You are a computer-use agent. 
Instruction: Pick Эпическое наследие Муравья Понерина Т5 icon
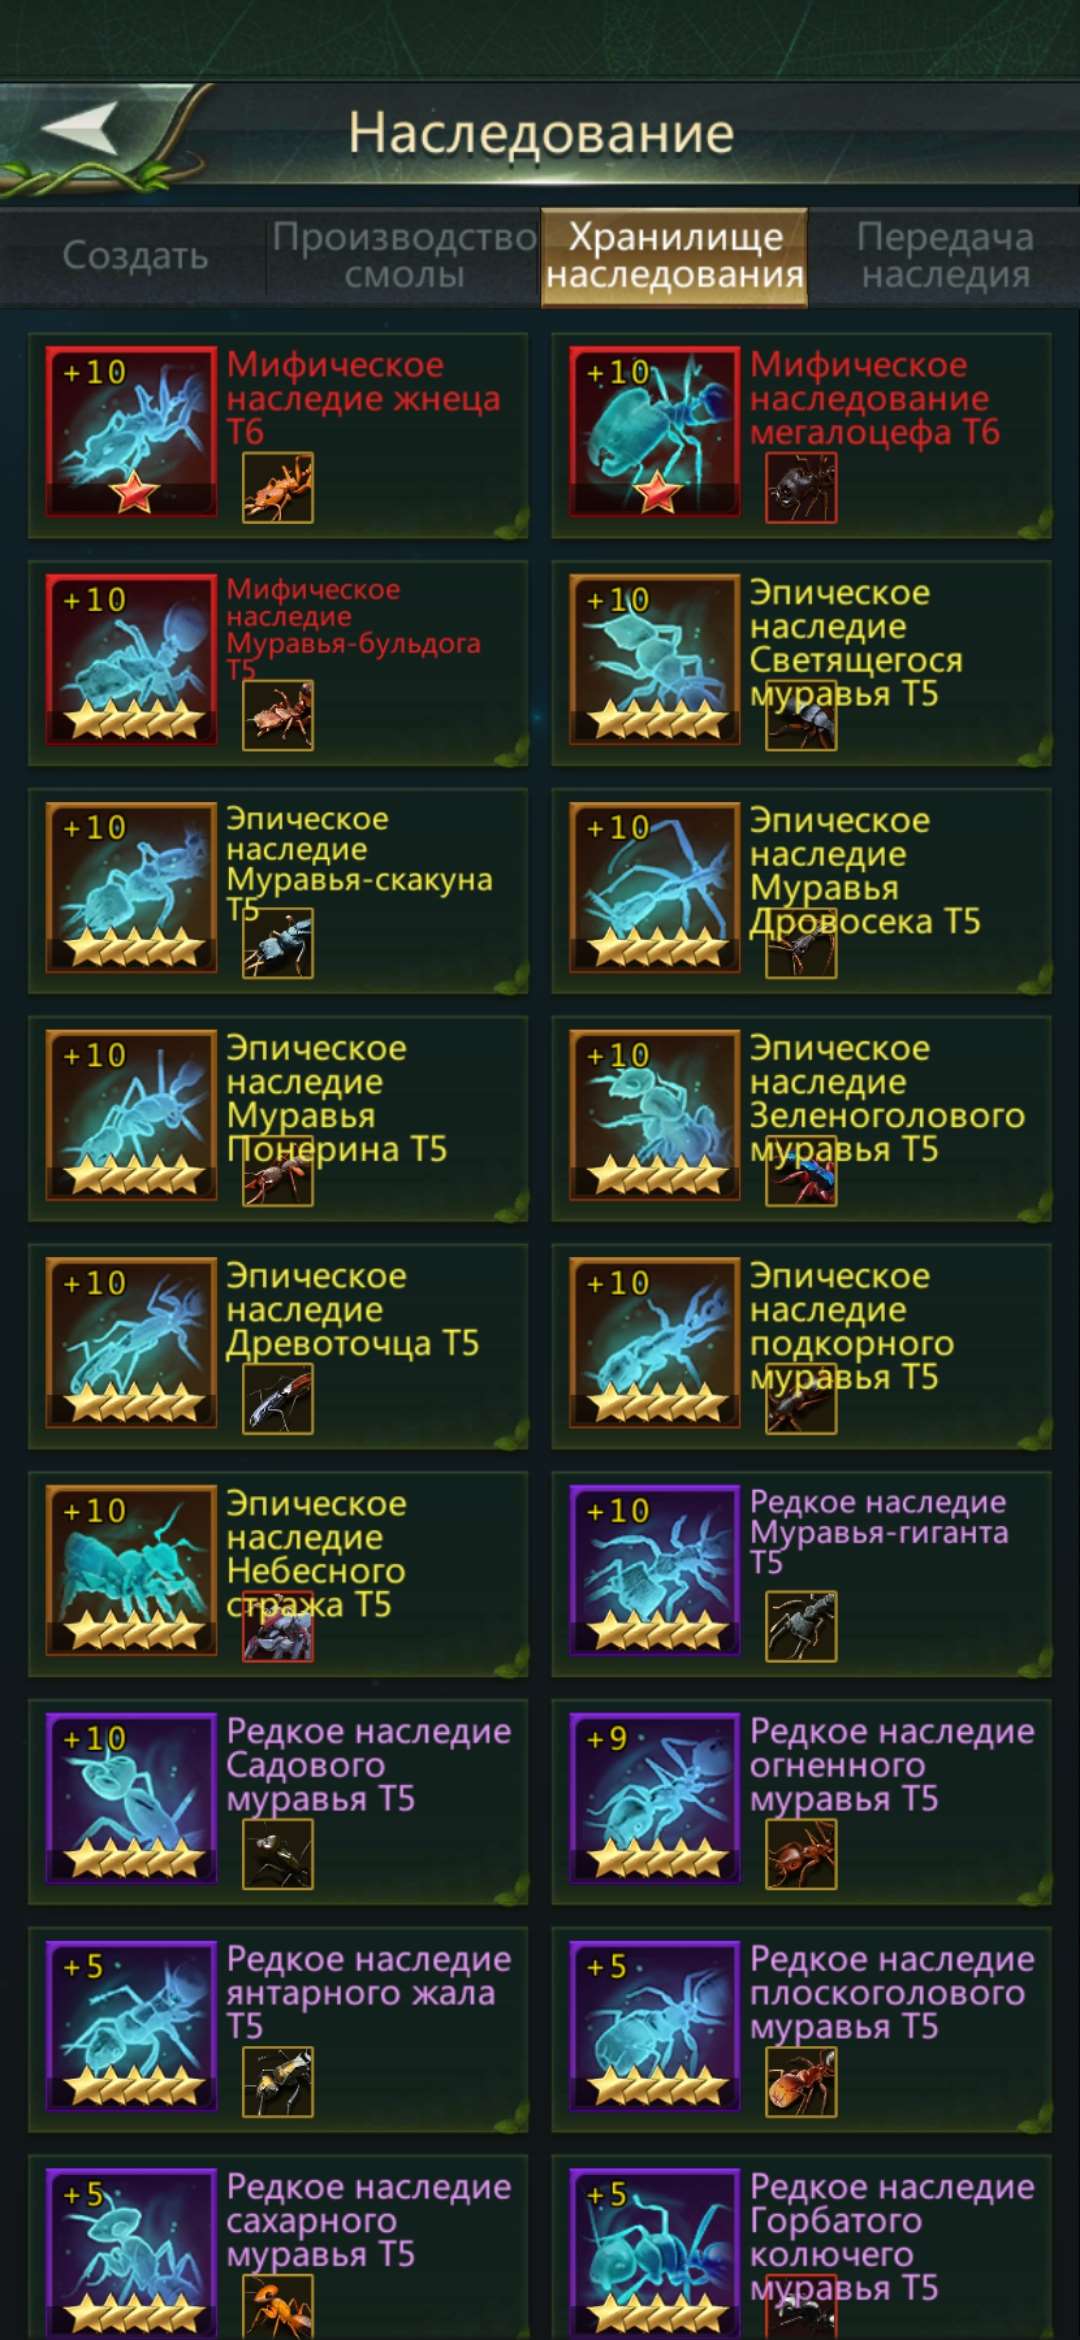pyautogui.click(x=131, y=1115)
